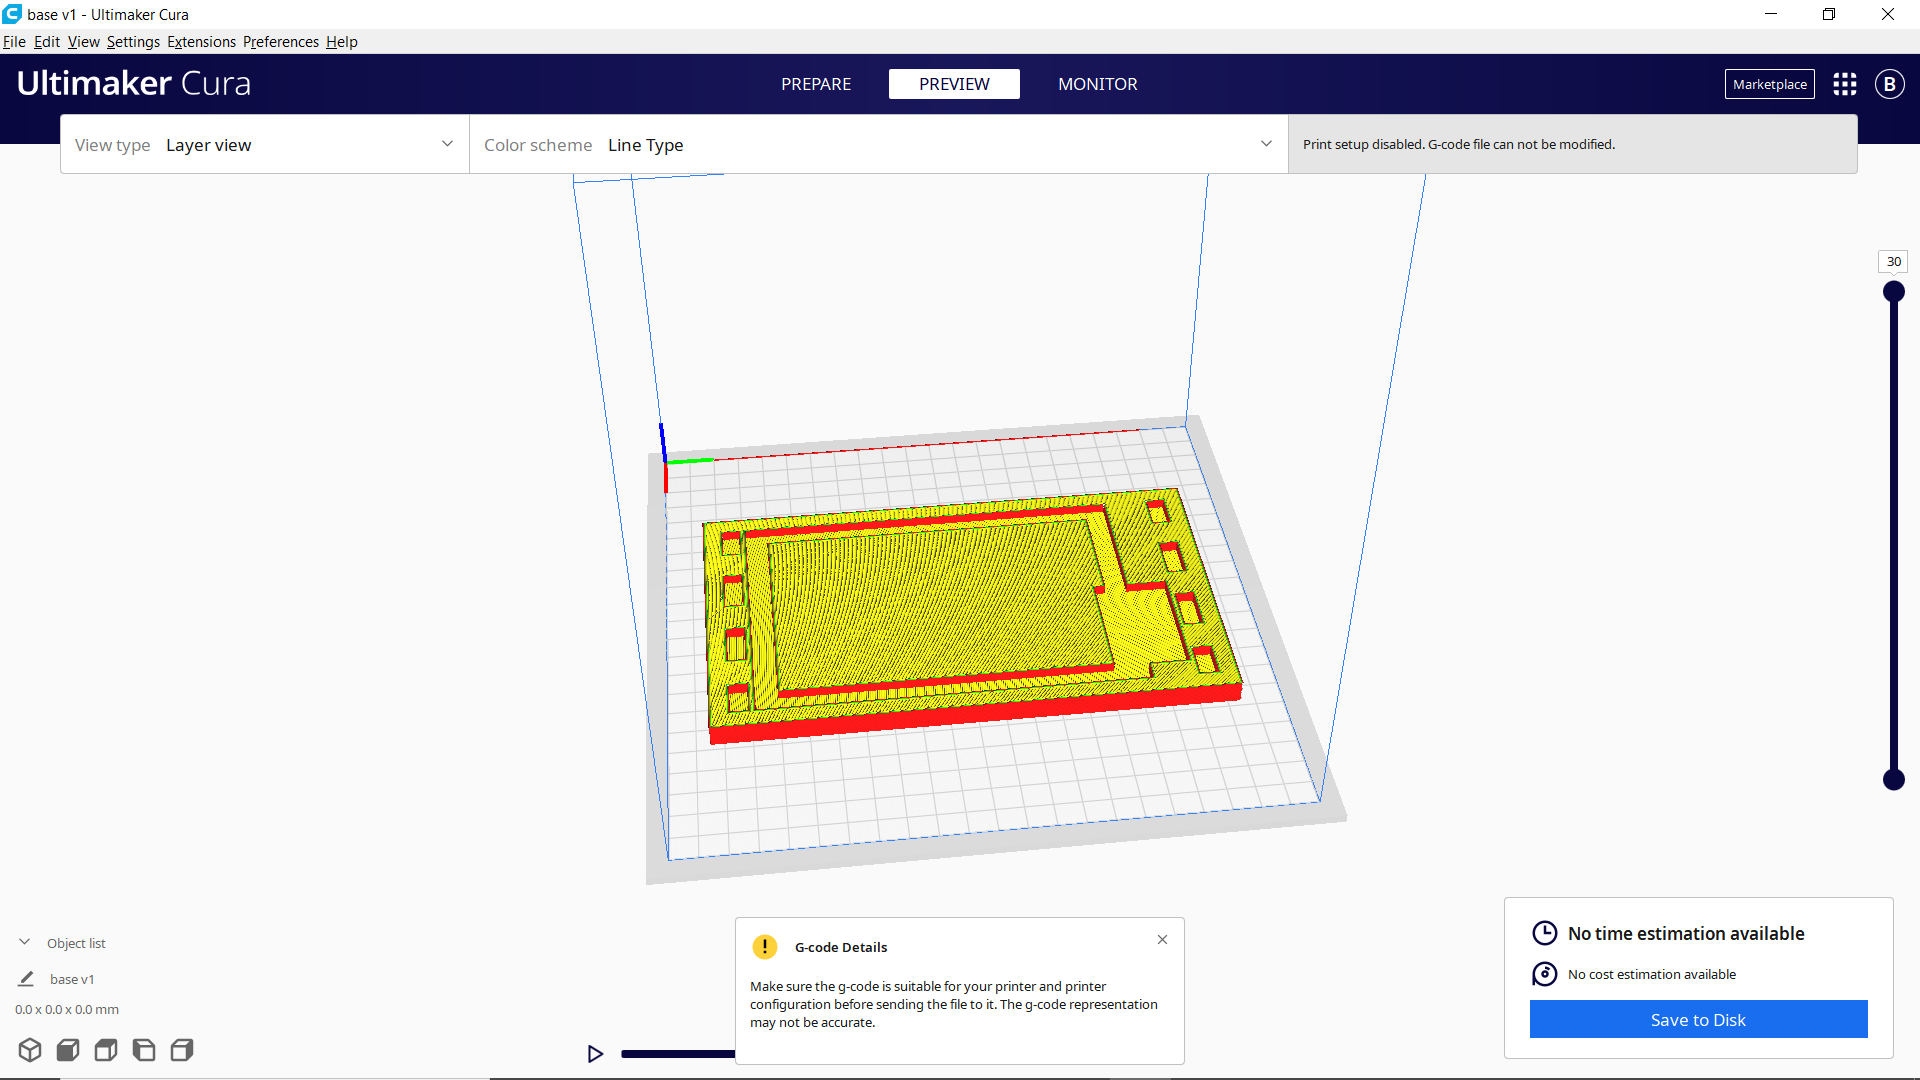Switch to 3D isometric camera view

coord(30,1050)
